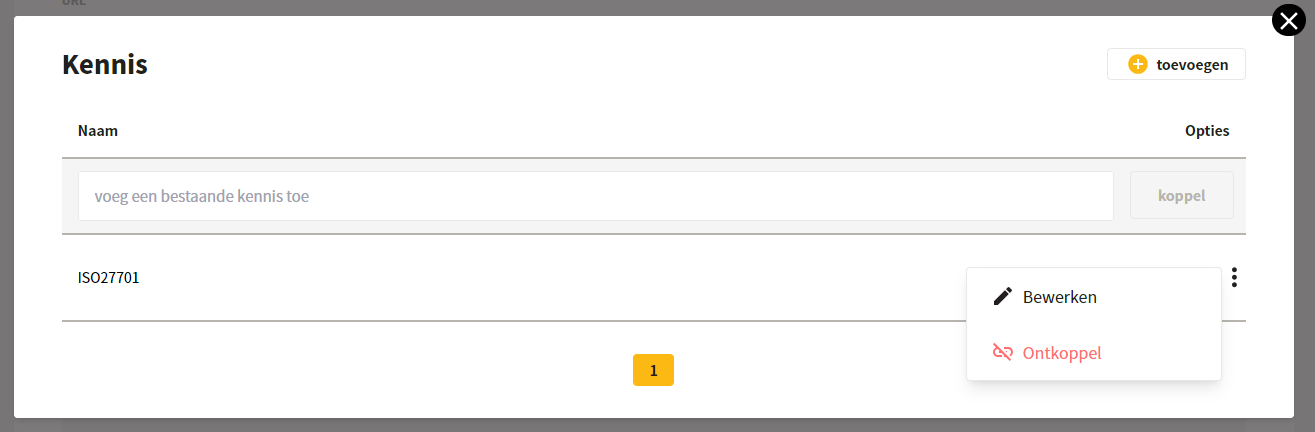
Task: Click the toevoegen button label
Action: point(1192,64)
